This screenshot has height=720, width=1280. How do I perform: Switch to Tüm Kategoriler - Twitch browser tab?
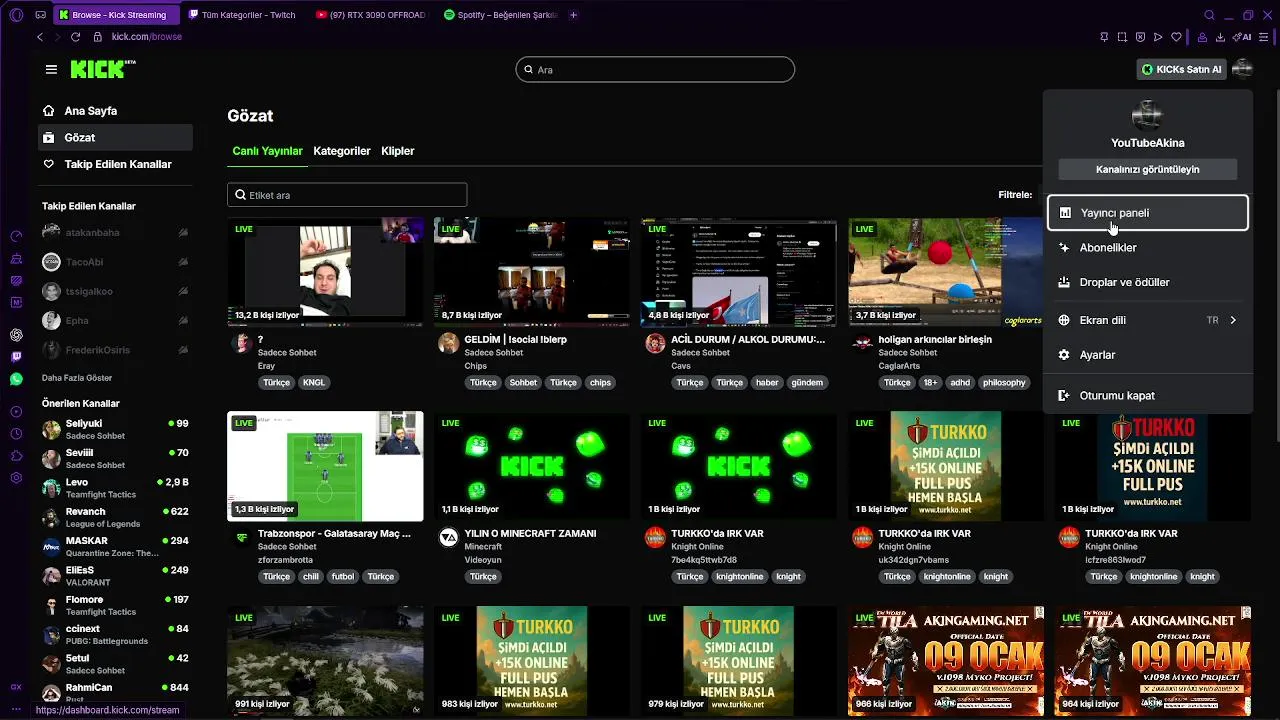pos(242,15)
